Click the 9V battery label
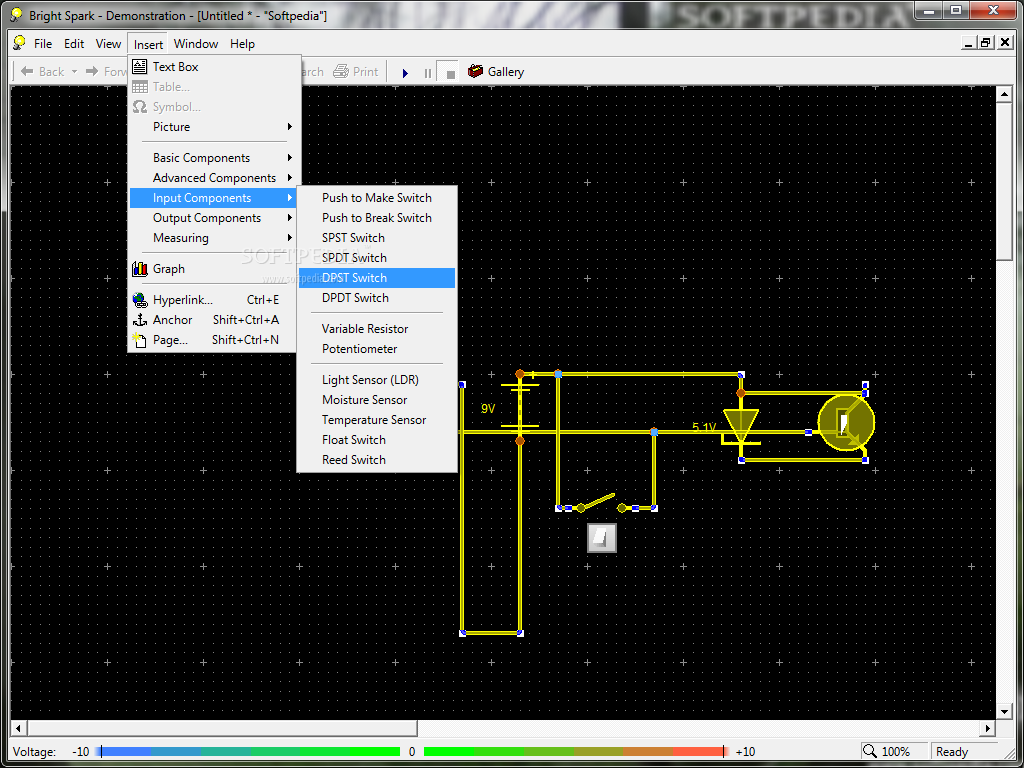The height and width of the screenshot is (768, 1024). click(488, 409)
